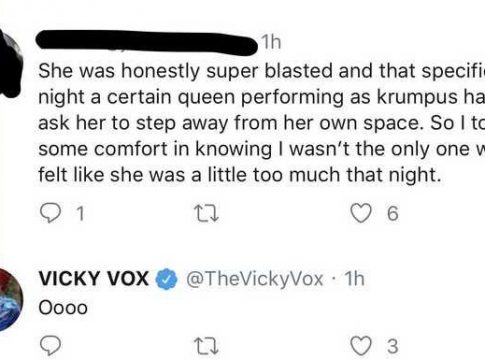Open the redacted user's avatar
Image resolution: width=485 pixels, height=360 pixels.
point(10,63)
